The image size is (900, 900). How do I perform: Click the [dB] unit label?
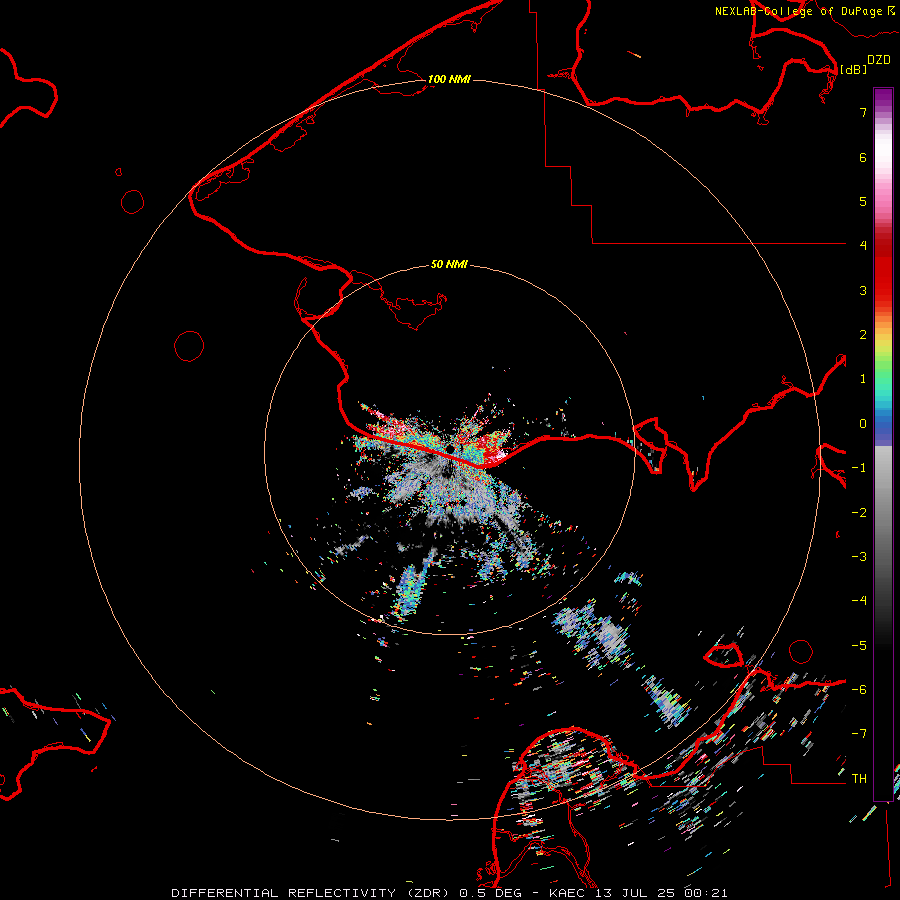pos(854,70)
